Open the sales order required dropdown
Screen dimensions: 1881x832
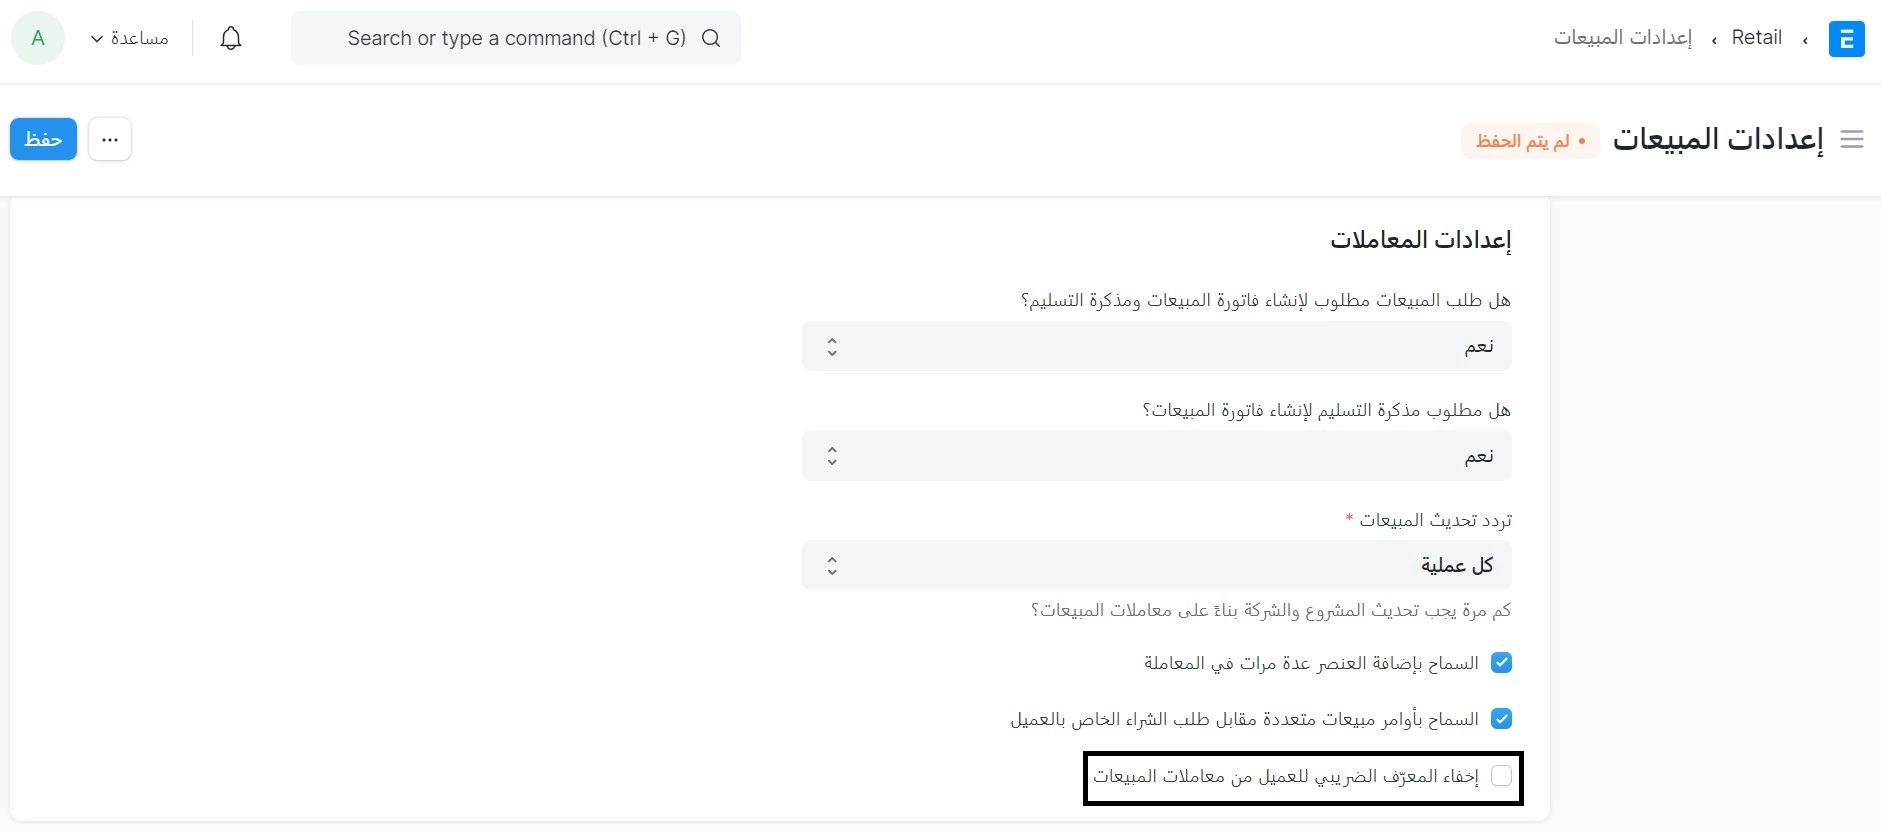click(1156, 346)
